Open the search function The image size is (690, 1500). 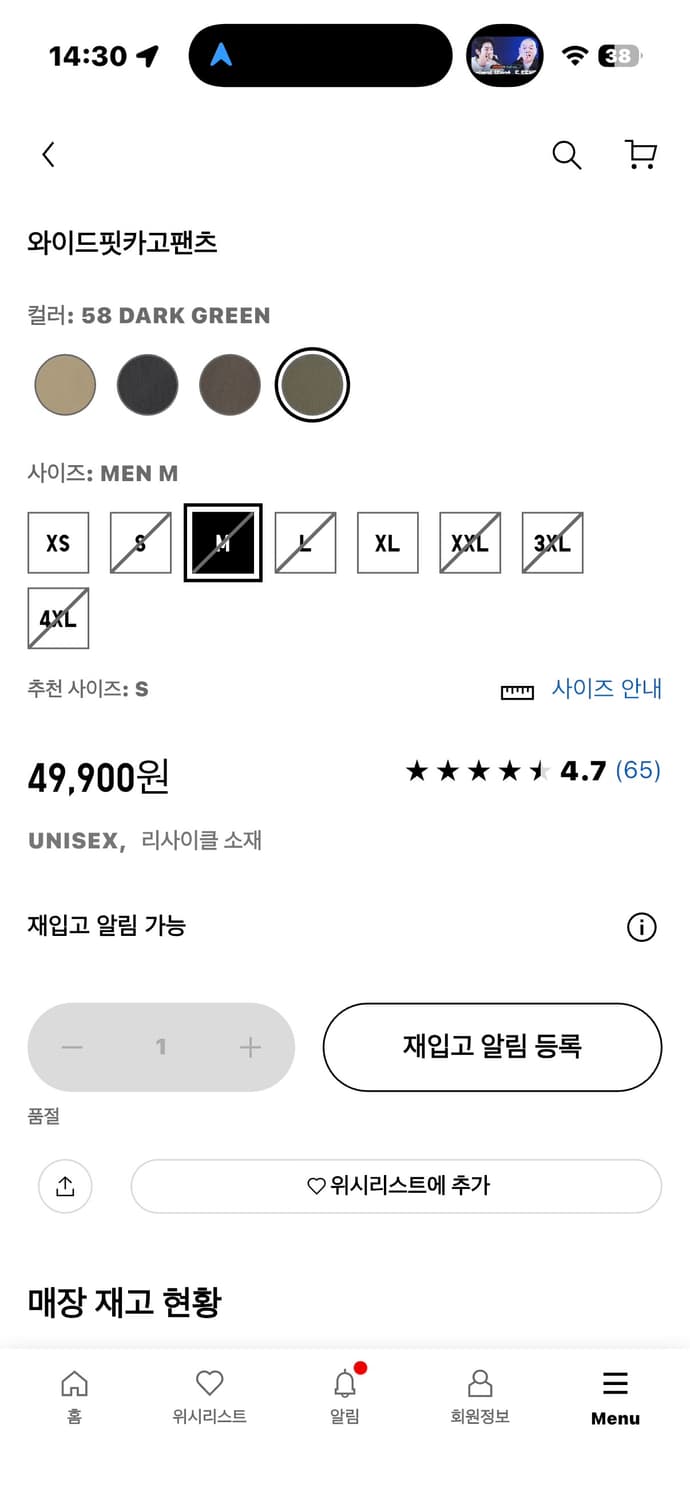pyautogui.click(x=566, y=155)
